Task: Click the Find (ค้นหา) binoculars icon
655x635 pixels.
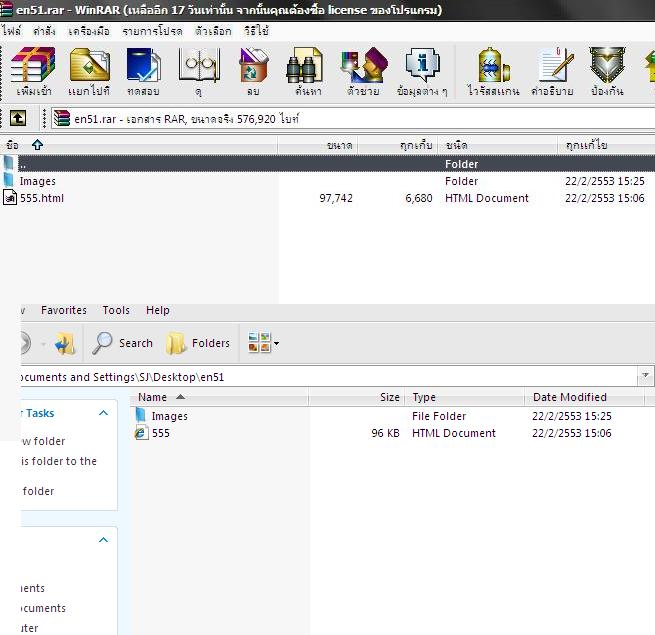Action: click(305, 65)
